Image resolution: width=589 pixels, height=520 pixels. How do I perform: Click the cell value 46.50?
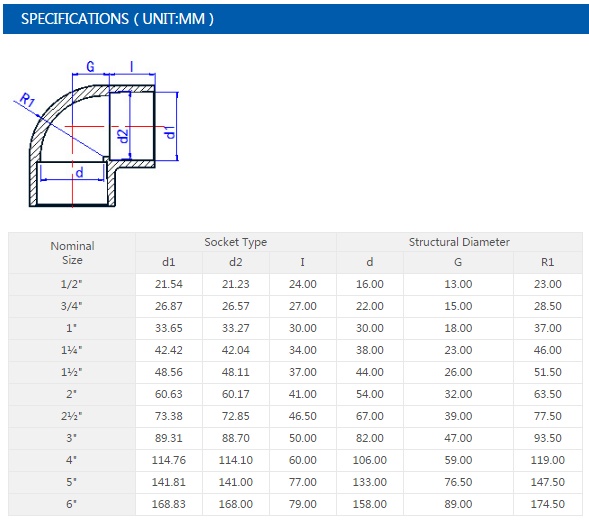point(302,416)
